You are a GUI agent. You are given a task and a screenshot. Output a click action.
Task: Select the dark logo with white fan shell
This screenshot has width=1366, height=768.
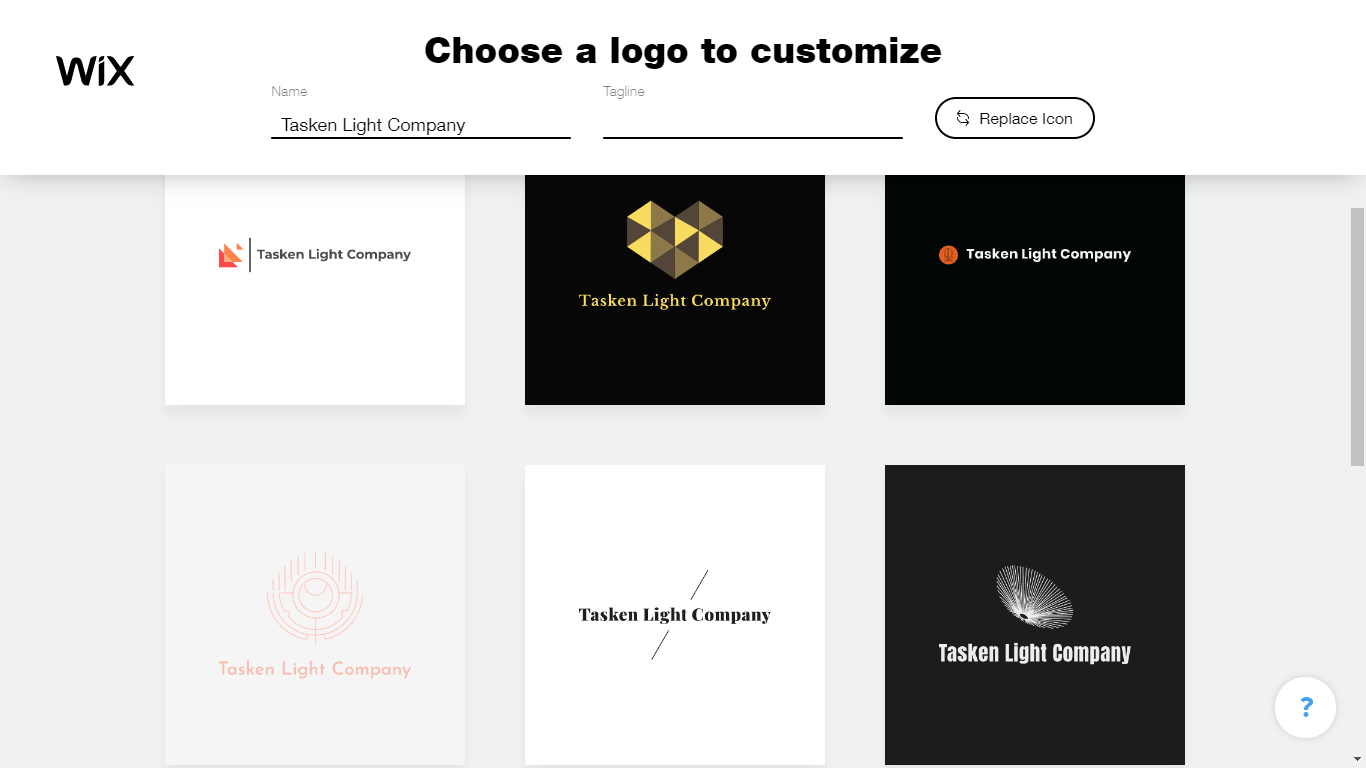(x=1035, y=615)
